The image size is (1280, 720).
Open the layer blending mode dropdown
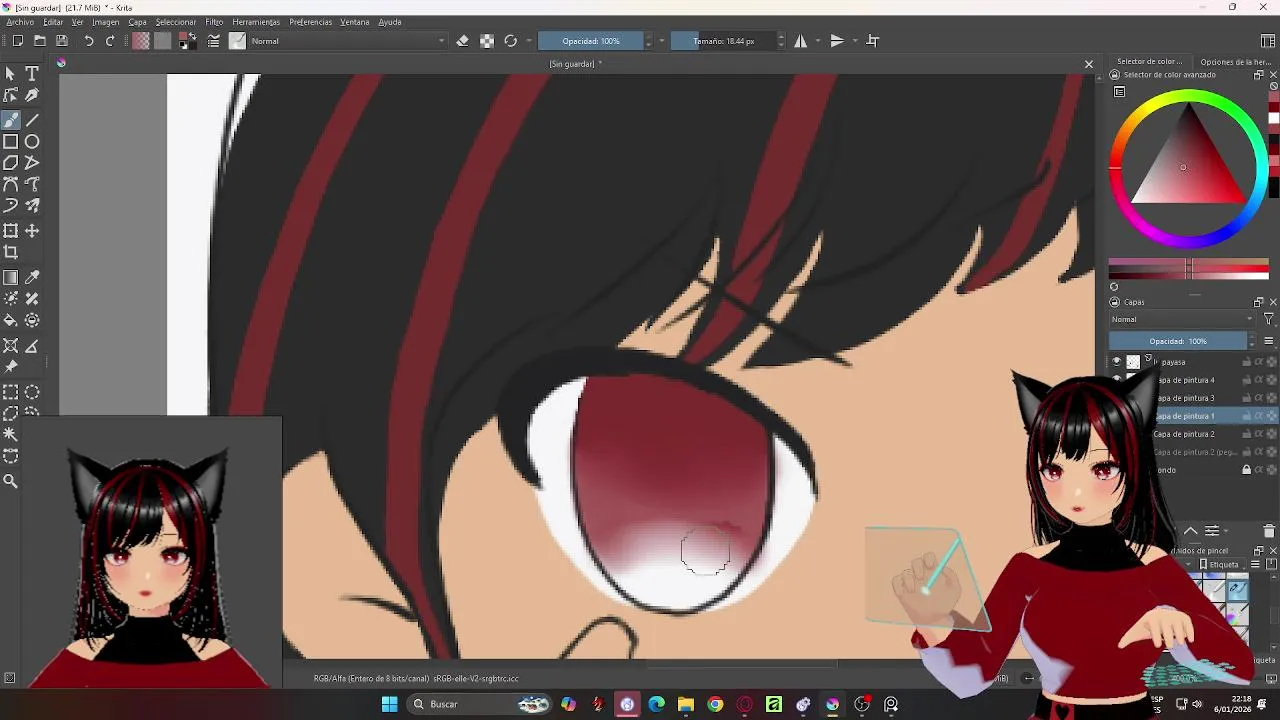pos(1182,320)
